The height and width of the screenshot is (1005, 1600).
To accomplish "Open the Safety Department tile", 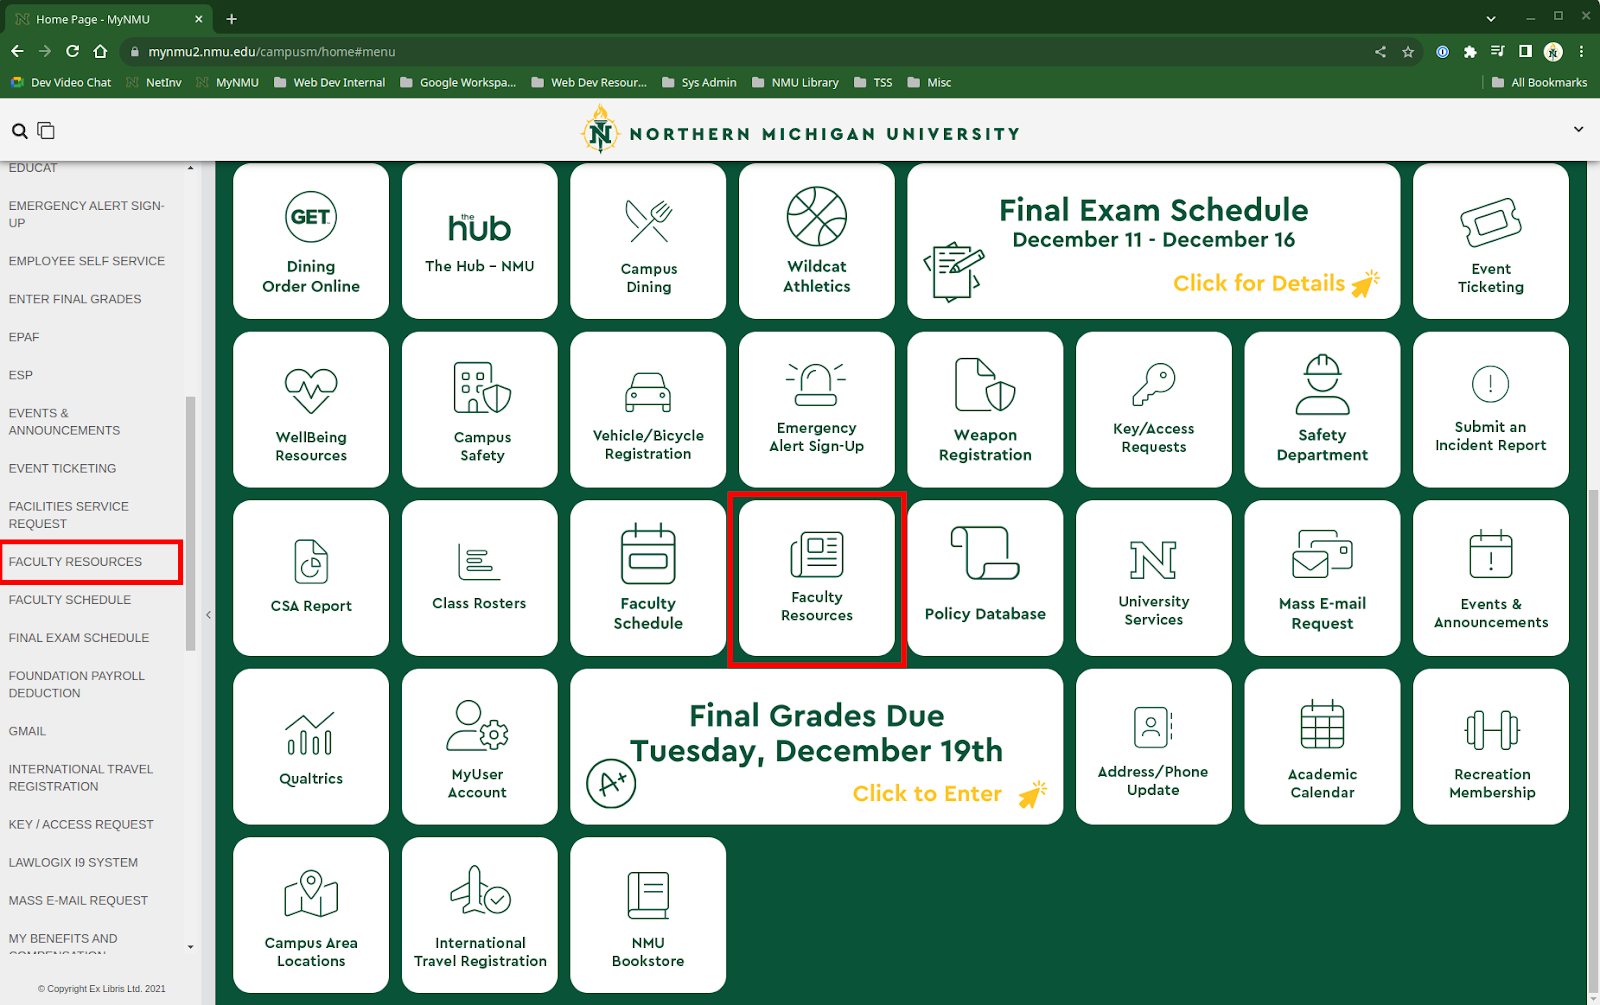I will pyautogui.click(x=1322, y=410).
